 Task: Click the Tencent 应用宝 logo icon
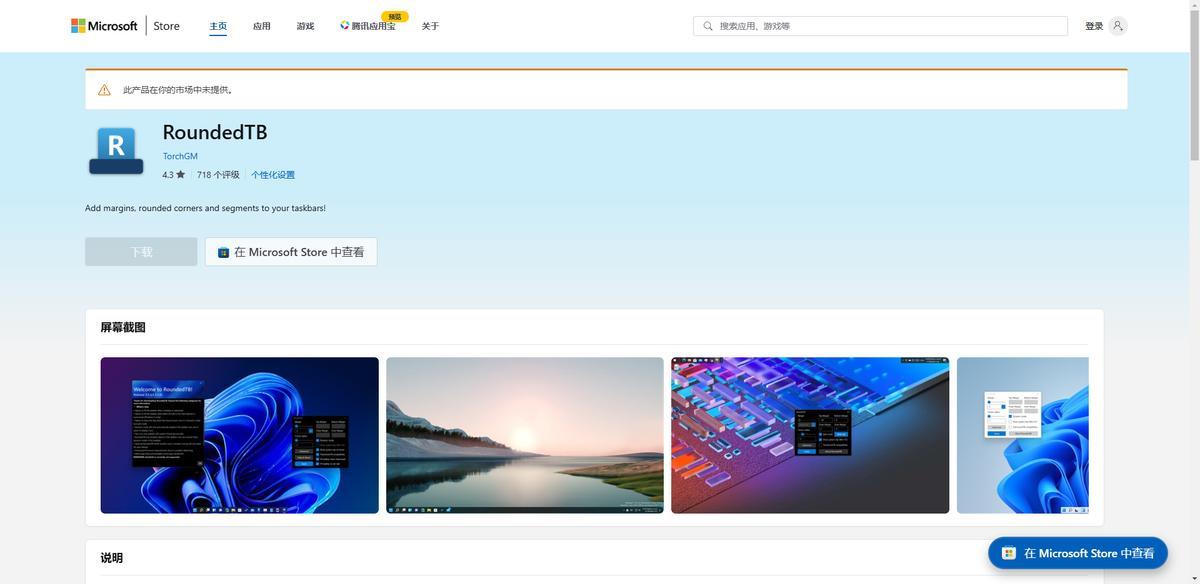(x=345, y=26)
